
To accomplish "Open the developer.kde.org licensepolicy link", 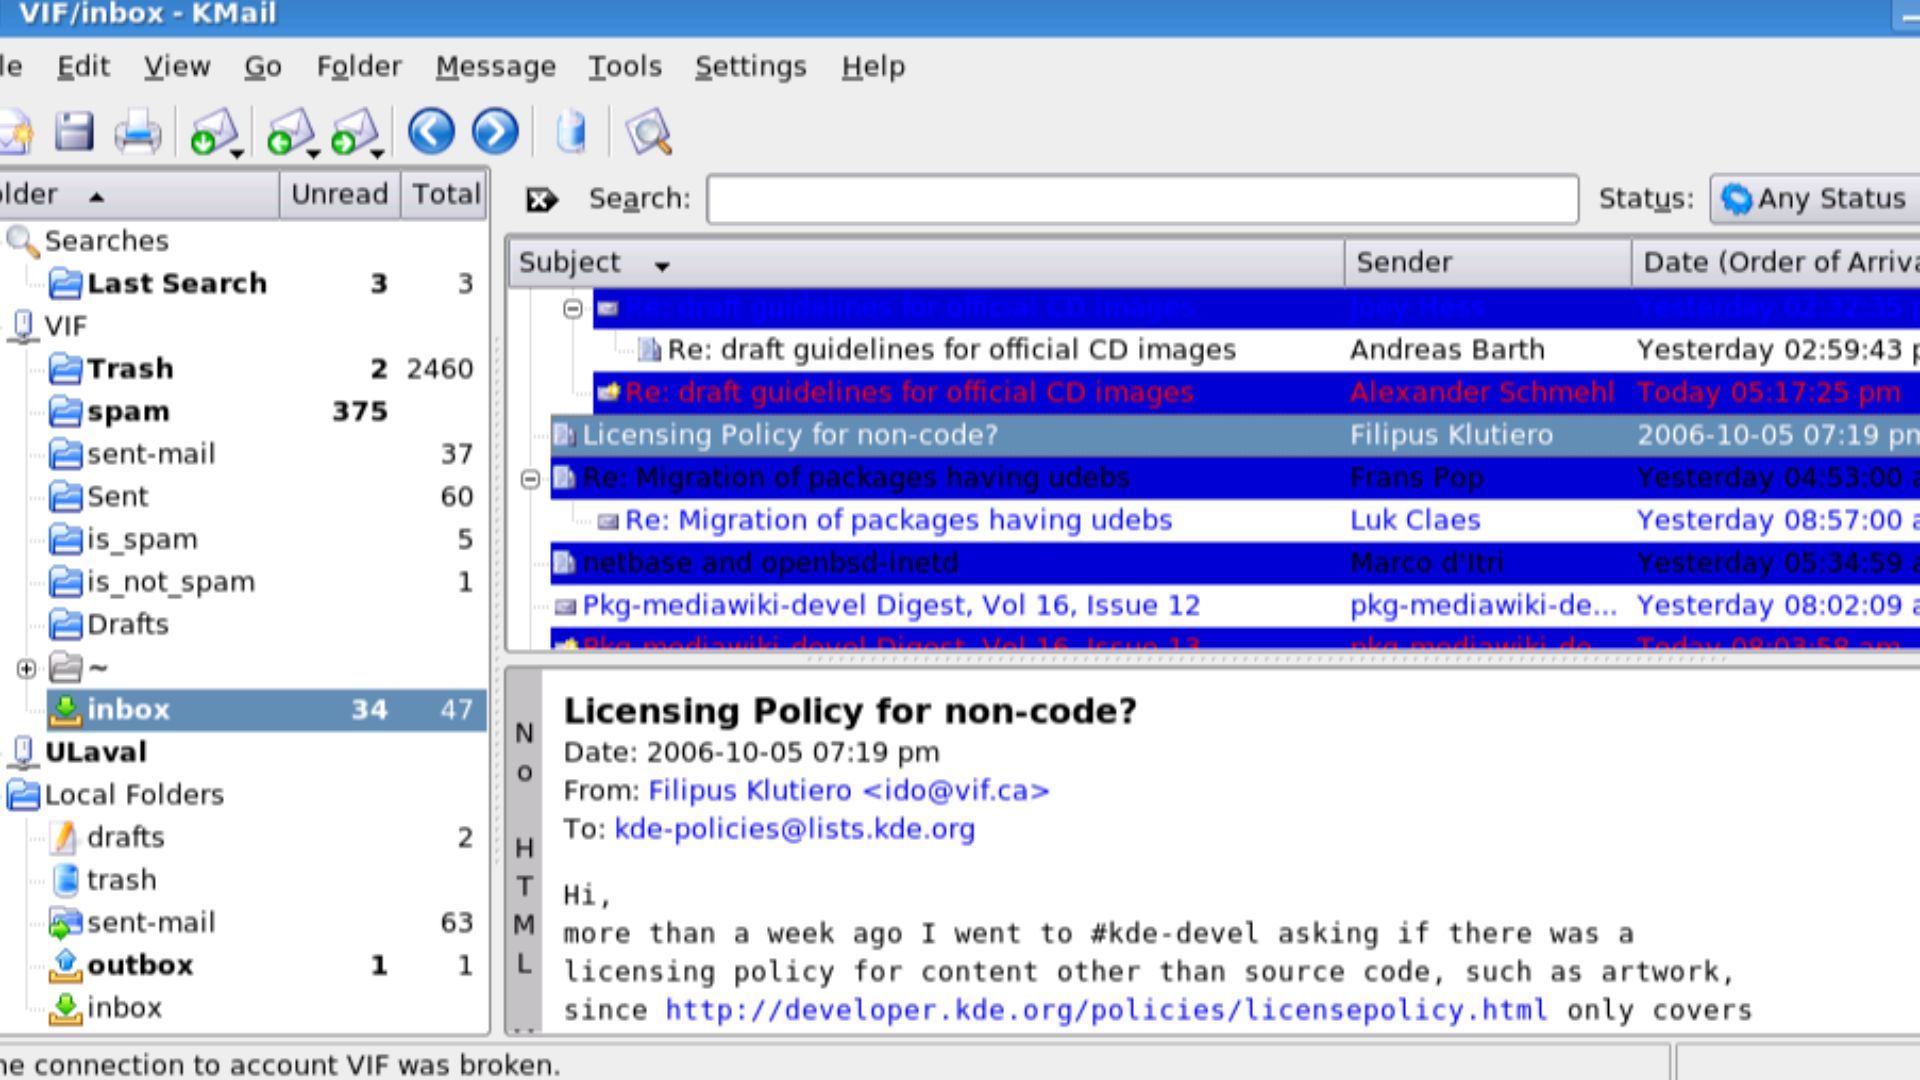I will (x=1106, y=1010).
